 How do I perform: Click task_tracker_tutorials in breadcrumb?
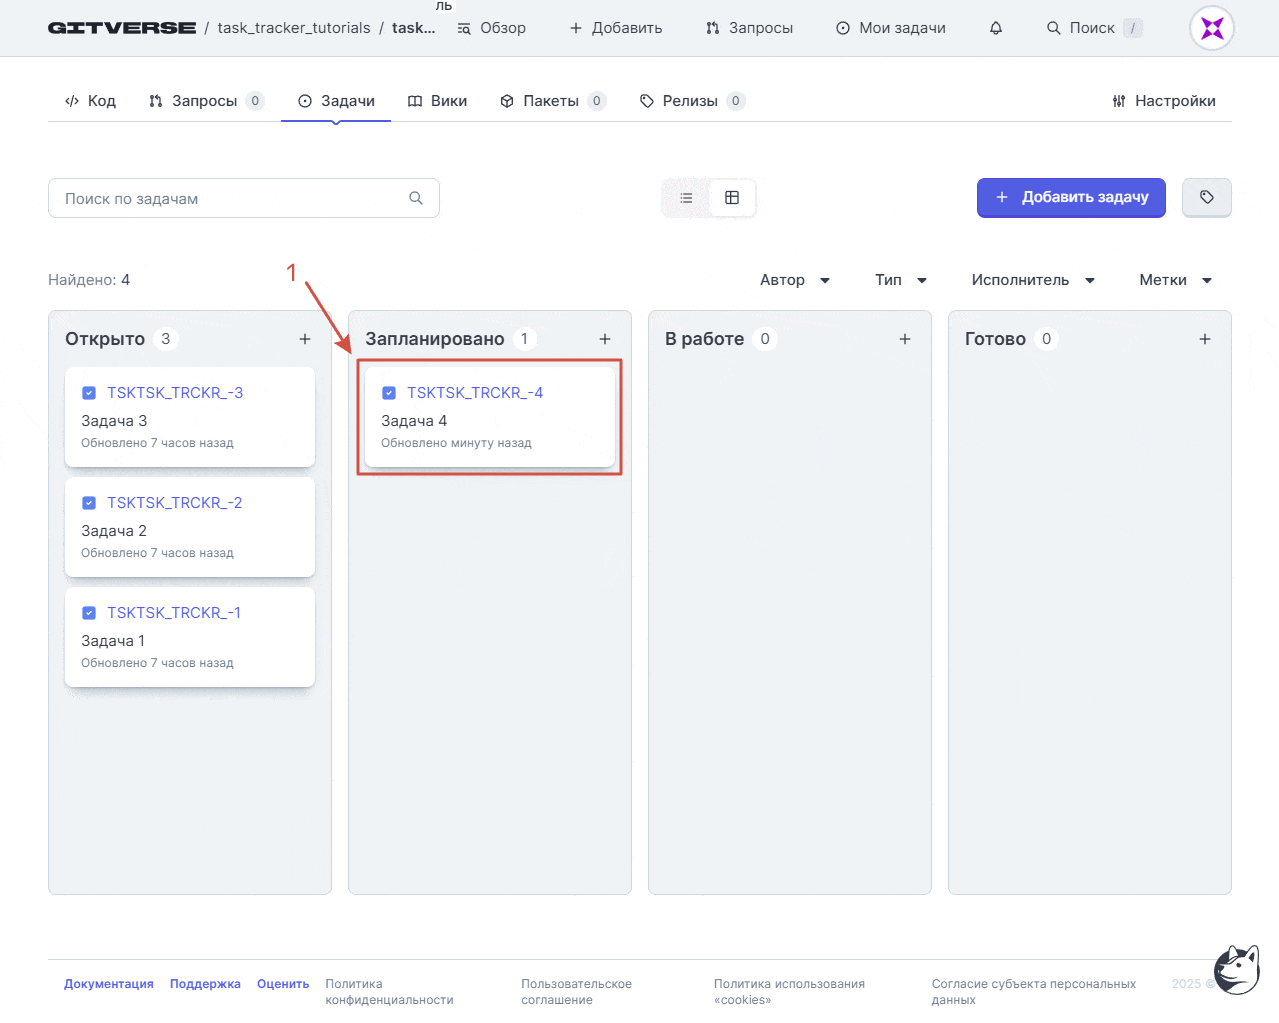click(x=294, y=28)
